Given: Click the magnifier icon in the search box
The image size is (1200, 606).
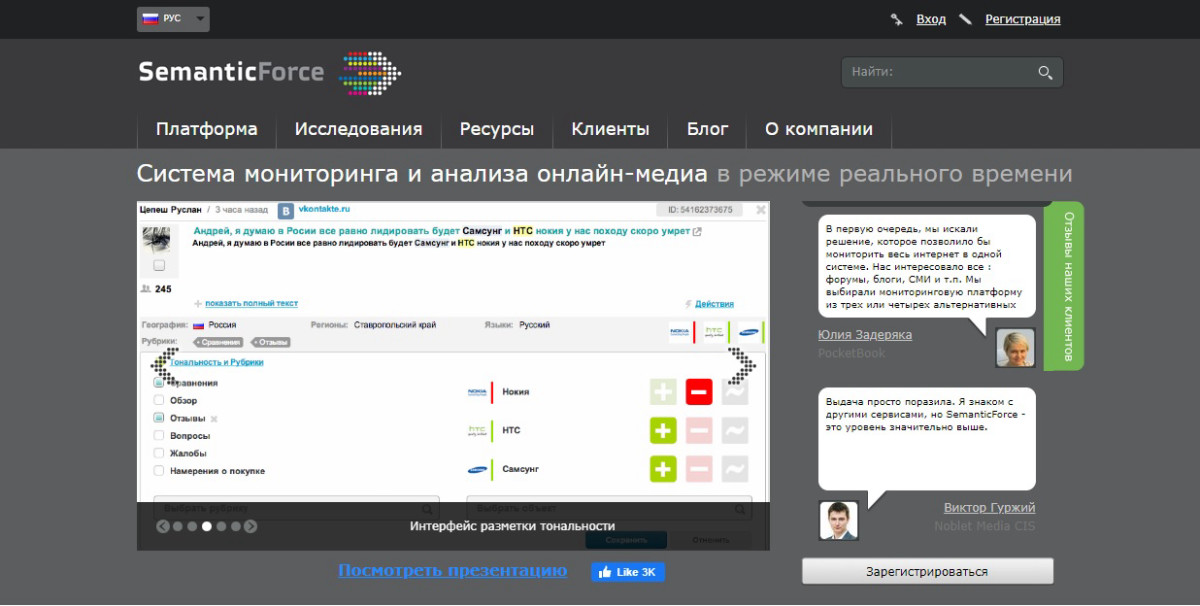Looking at the screenshot, I should tap(1045, 72).
